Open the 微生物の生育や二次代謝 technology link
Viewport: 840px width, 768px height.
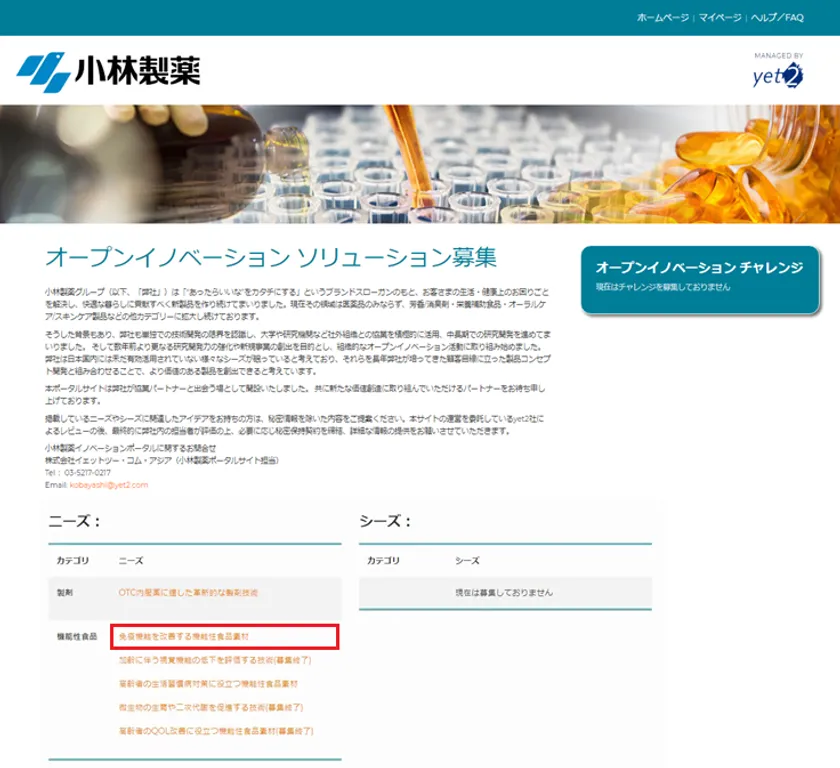(x=211, y=707)
